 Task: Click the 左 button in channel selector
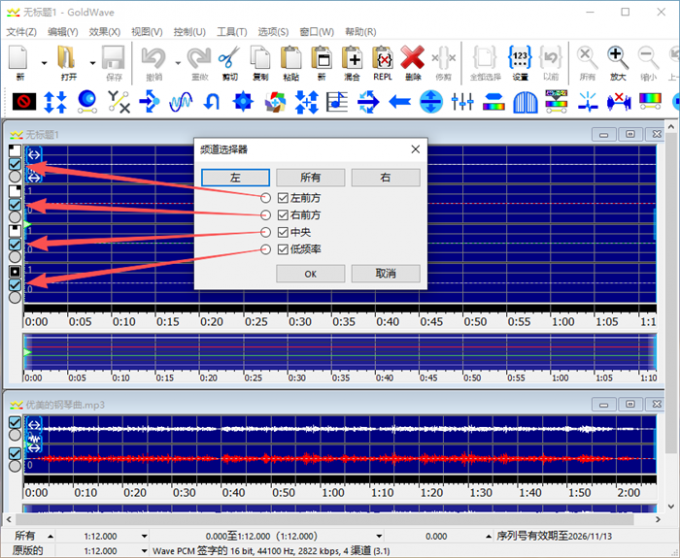tap(235, 178)
